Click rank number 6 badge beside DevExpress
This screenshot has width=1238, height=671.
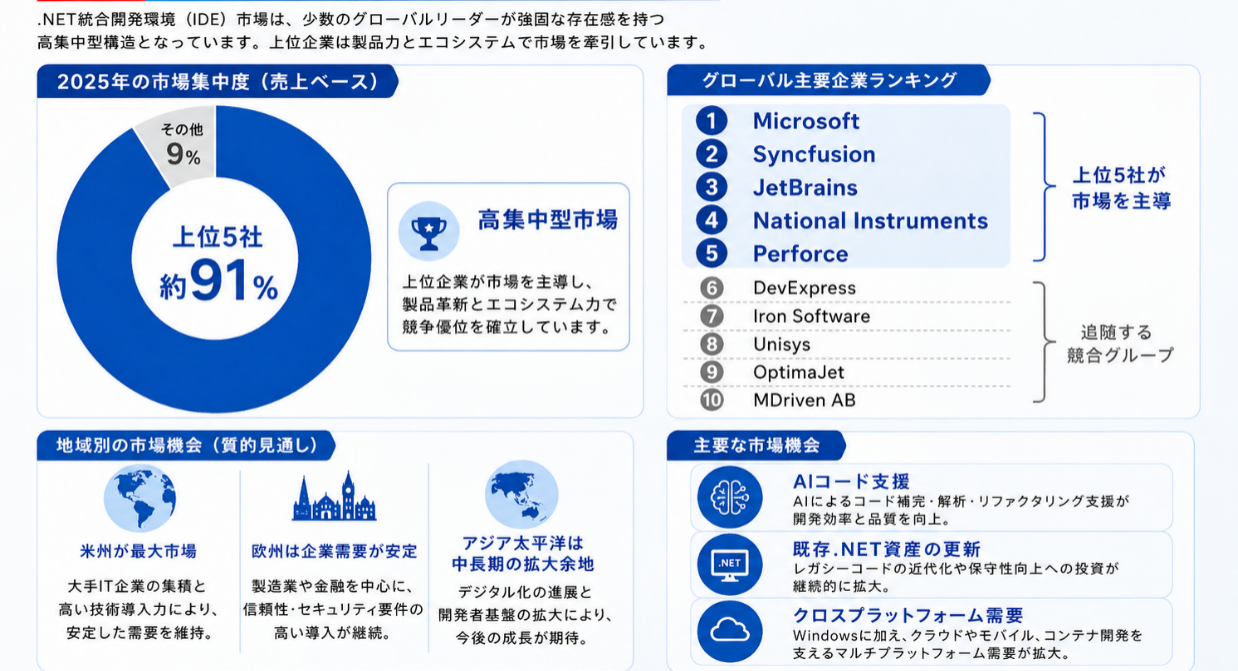711,288
